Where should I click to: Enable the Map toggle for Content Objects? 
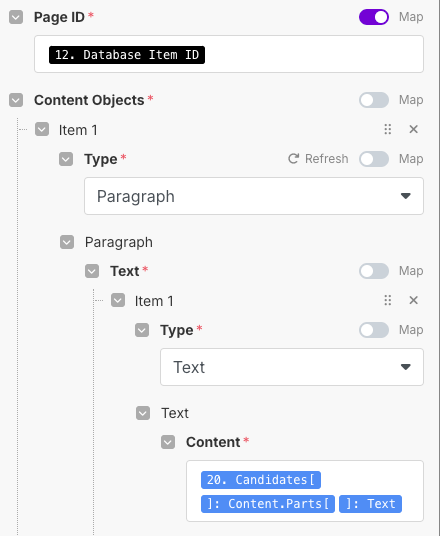(x=374, y=100)
